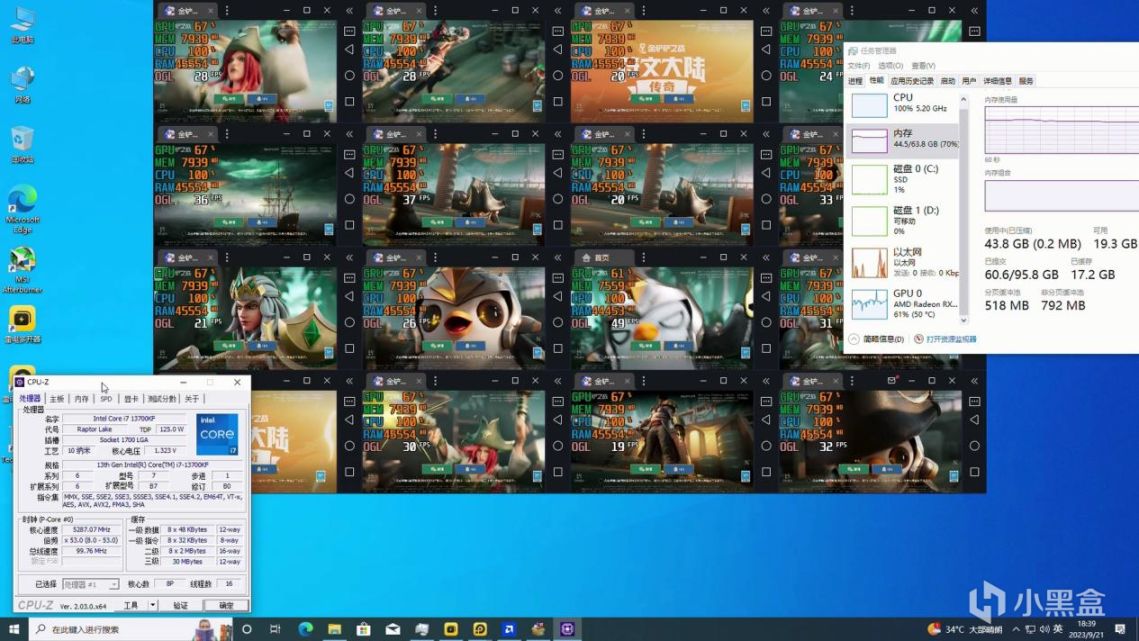This screenshot has width=1139, height=641.
Task: Open the CPU-Z 工具 dropdown arrow
Action: pos(153,605)
